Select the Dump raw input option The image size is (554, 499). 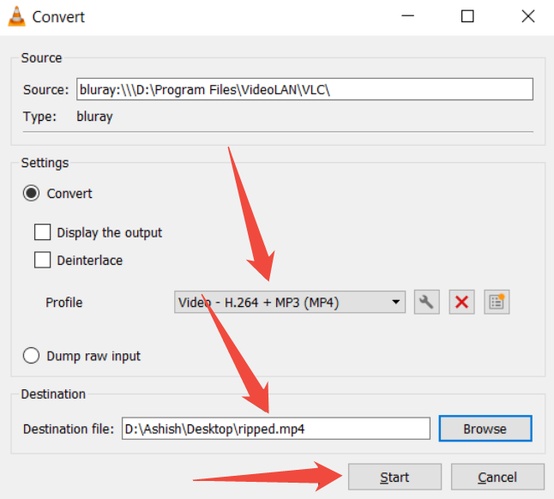coord(31,356)
